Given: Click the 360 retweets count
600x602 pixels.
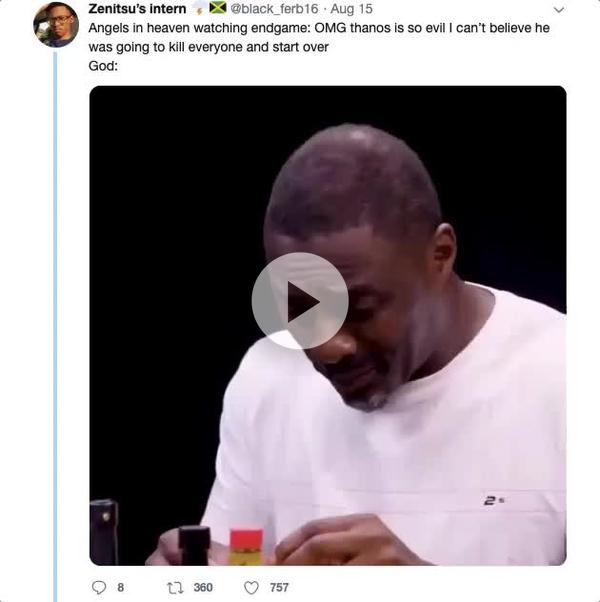Looking at the screenshot, I should point(203,588).
